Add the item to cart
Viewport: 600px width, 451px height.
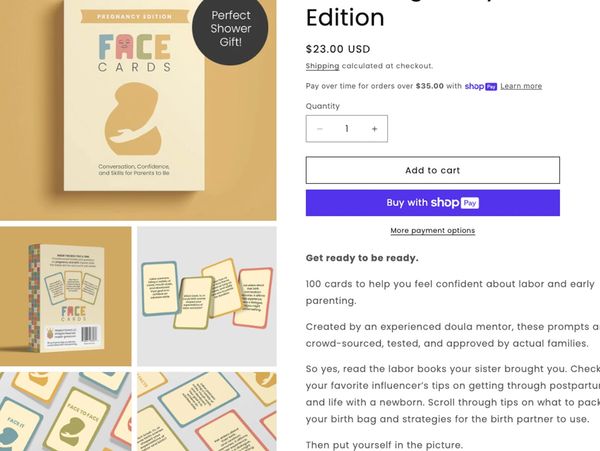point(432,170)
